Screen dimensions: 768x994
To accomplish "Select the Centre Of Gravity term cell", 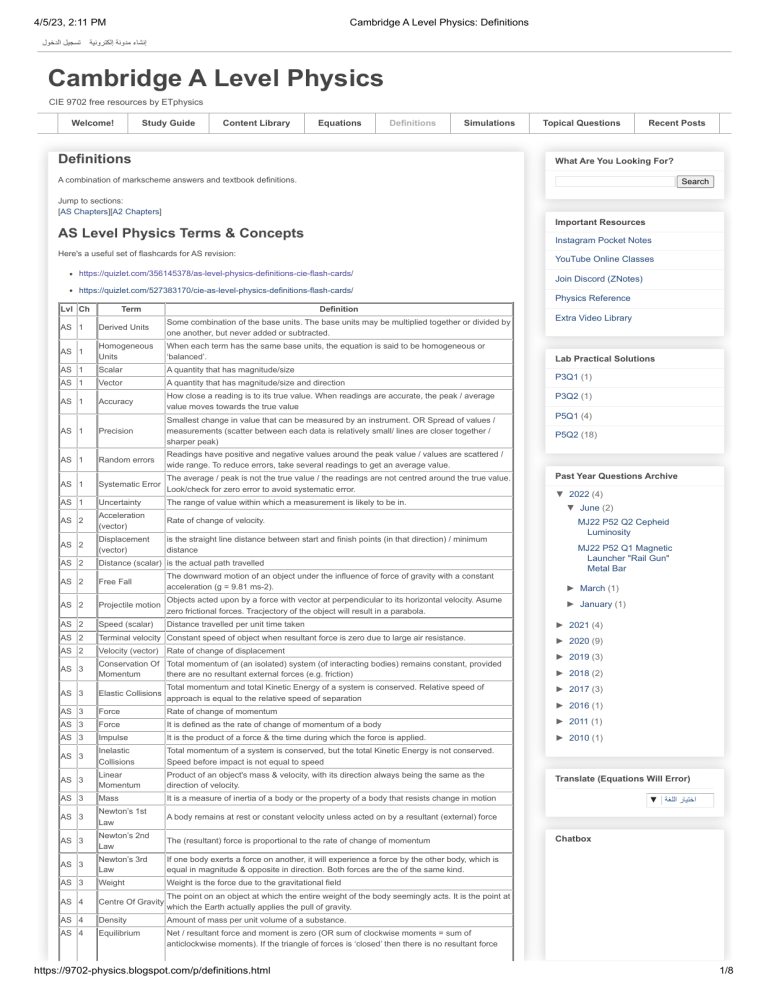I will (x=131, y=901).
